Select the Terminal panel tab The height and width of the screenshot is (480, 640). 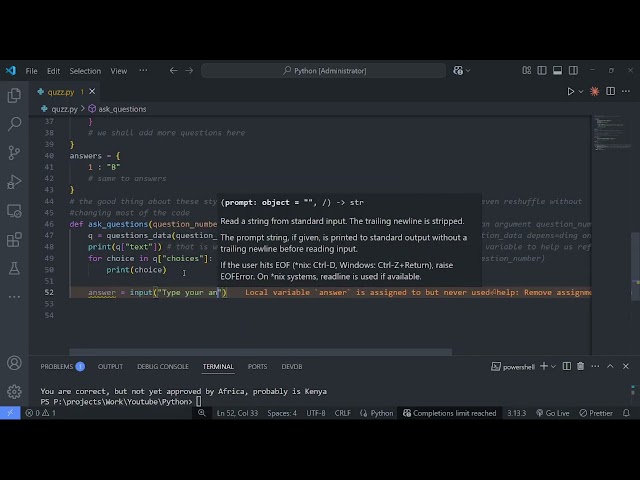218,367
